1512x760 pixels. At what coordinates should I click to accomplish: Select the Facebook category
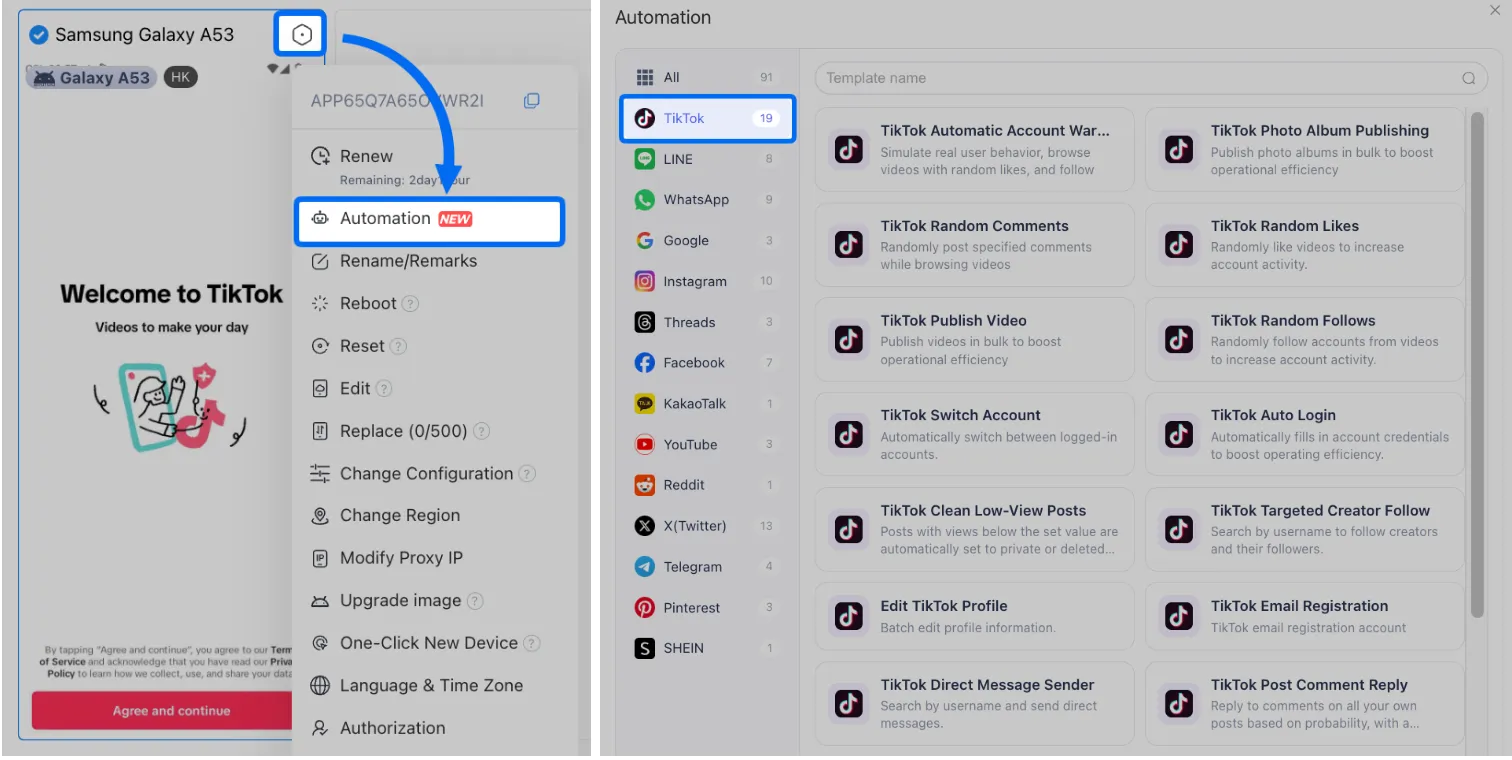click(x=706, y=363)
